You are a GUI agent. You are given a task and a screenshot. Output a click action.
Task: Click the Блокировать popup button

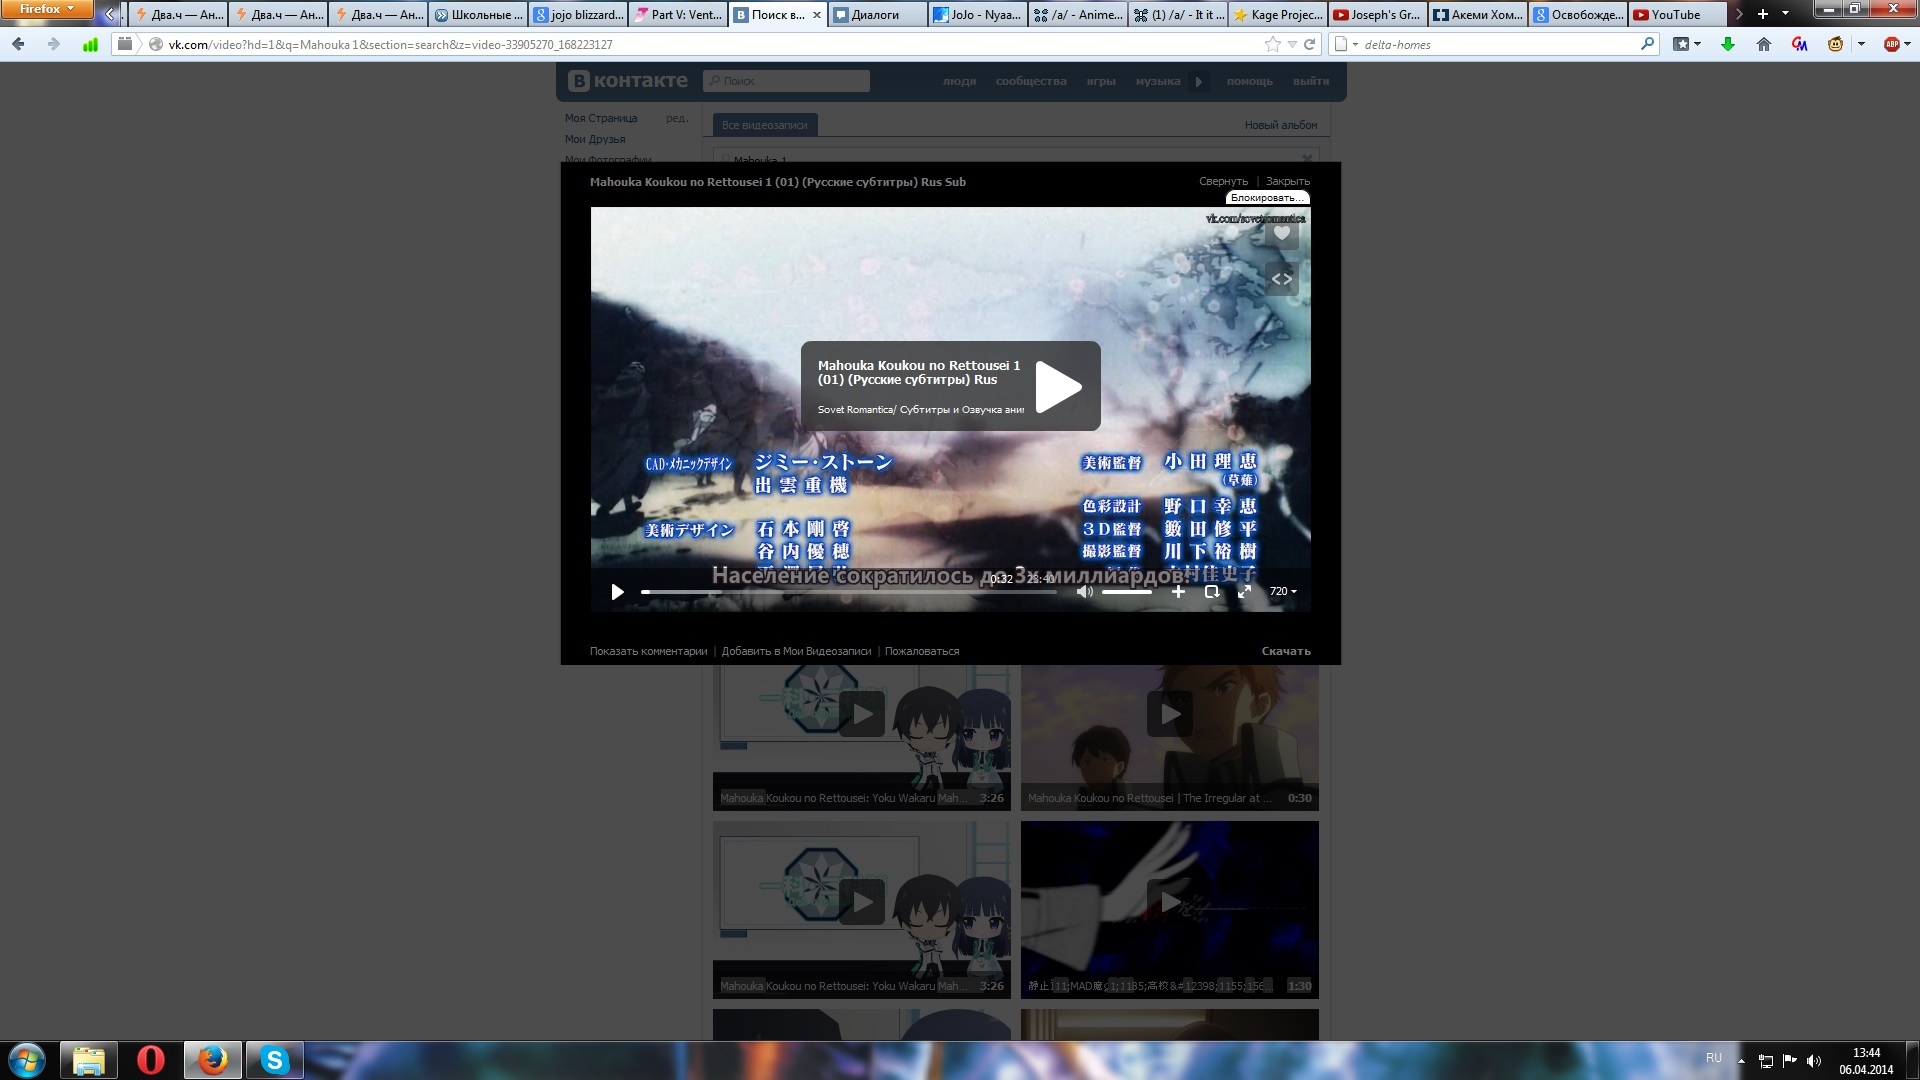click(1267, 198)
